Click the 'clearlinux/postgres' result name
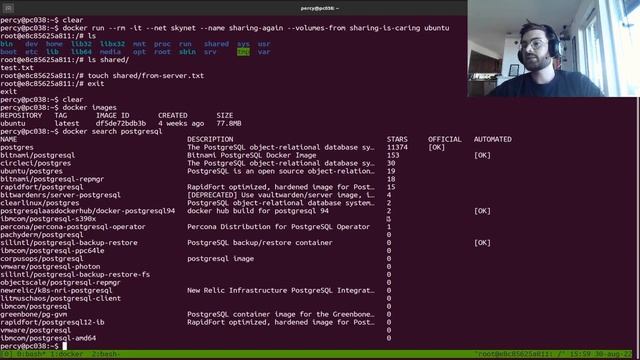Viewport: 640px width, 360px height. pyautogui.click(x=40, y=203)
